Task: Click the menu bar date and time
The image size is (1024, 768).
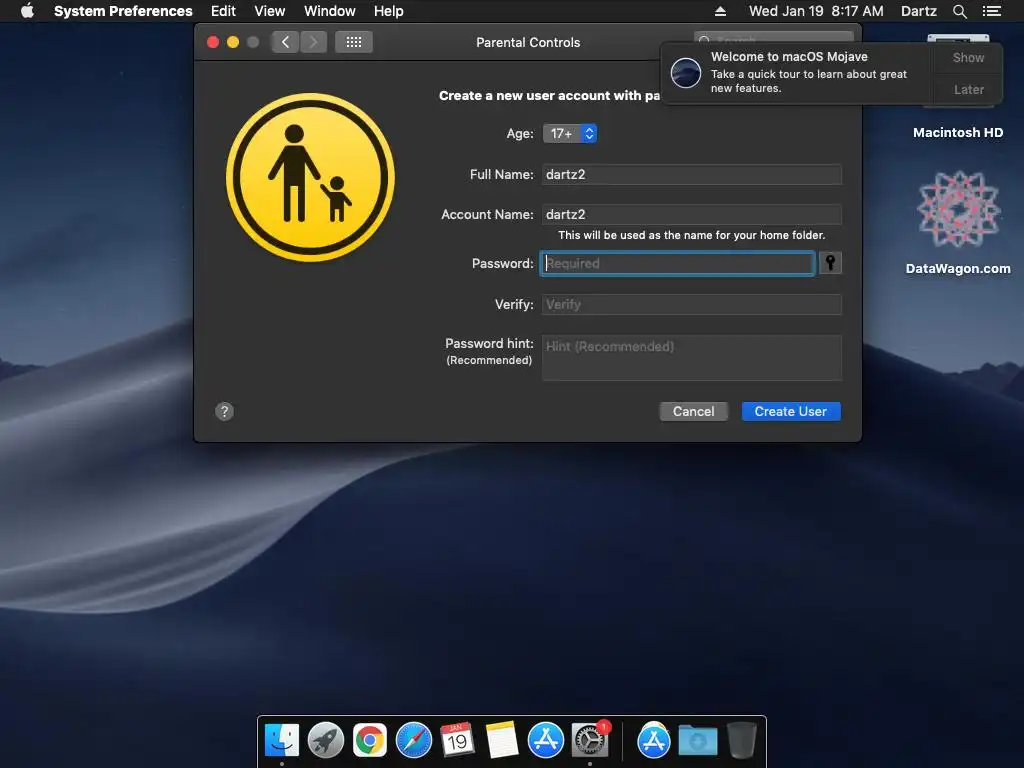Action: (x=816, y=11)
